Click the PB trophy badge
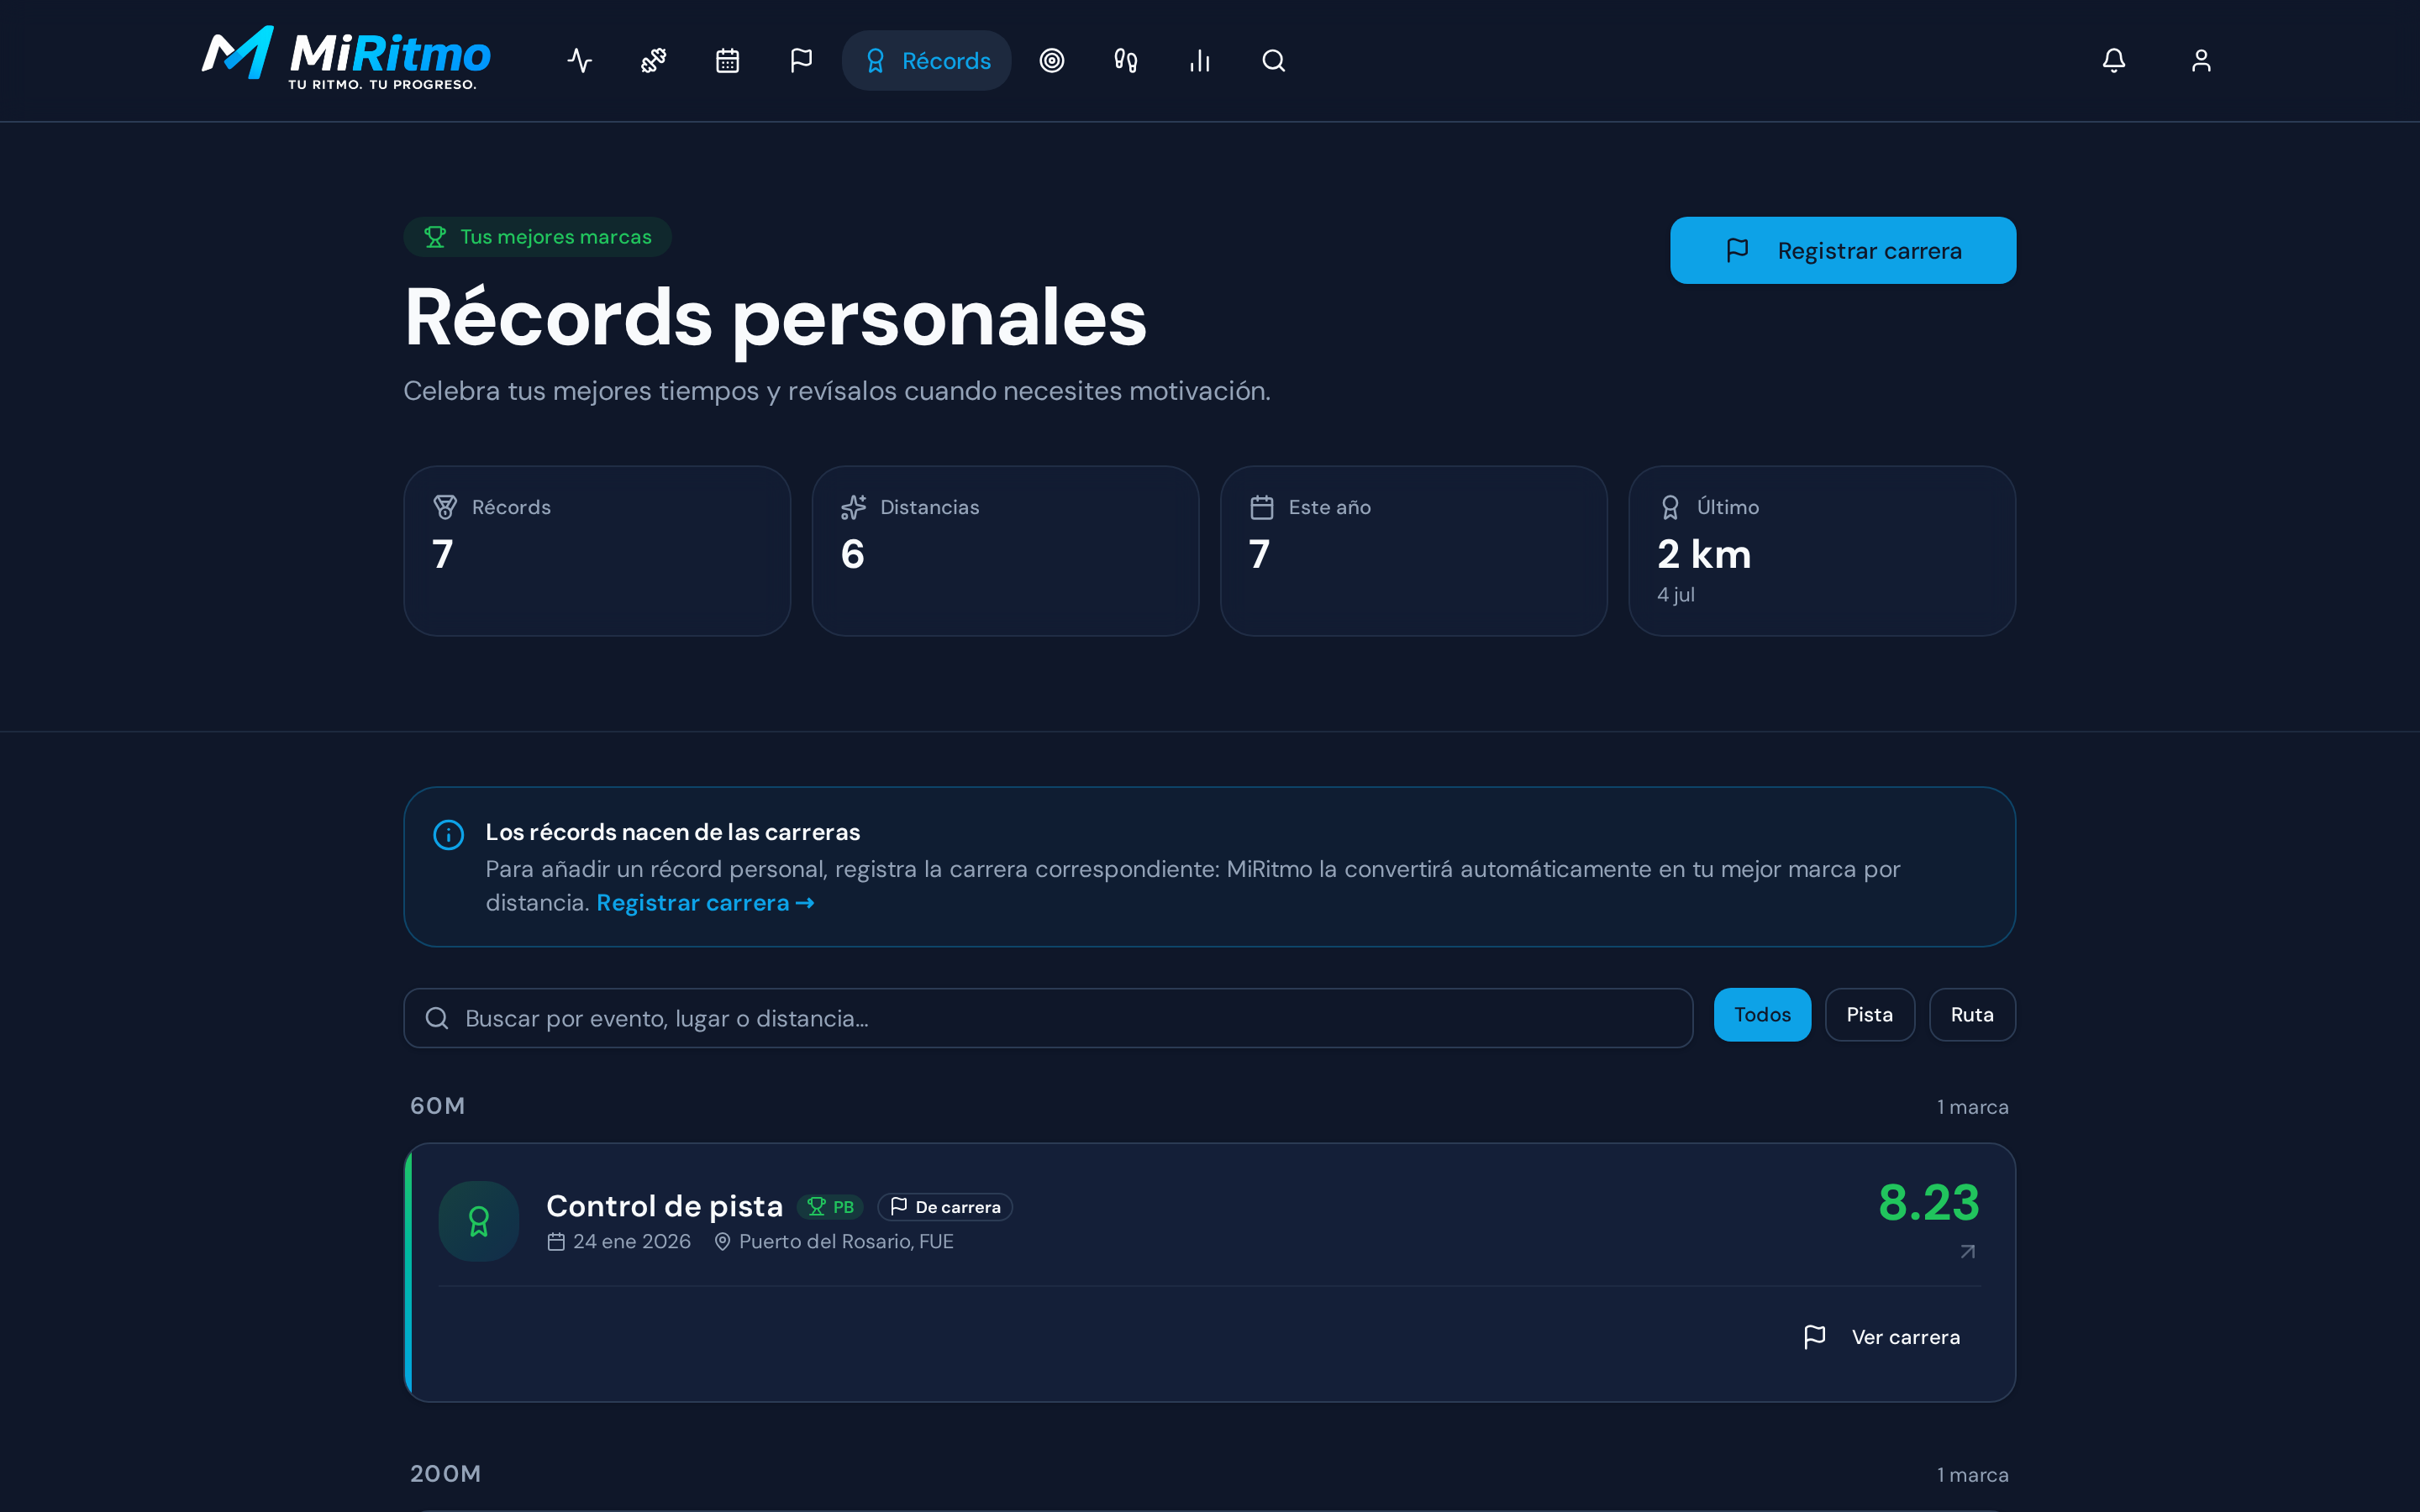 click(x=830, y=1207)
